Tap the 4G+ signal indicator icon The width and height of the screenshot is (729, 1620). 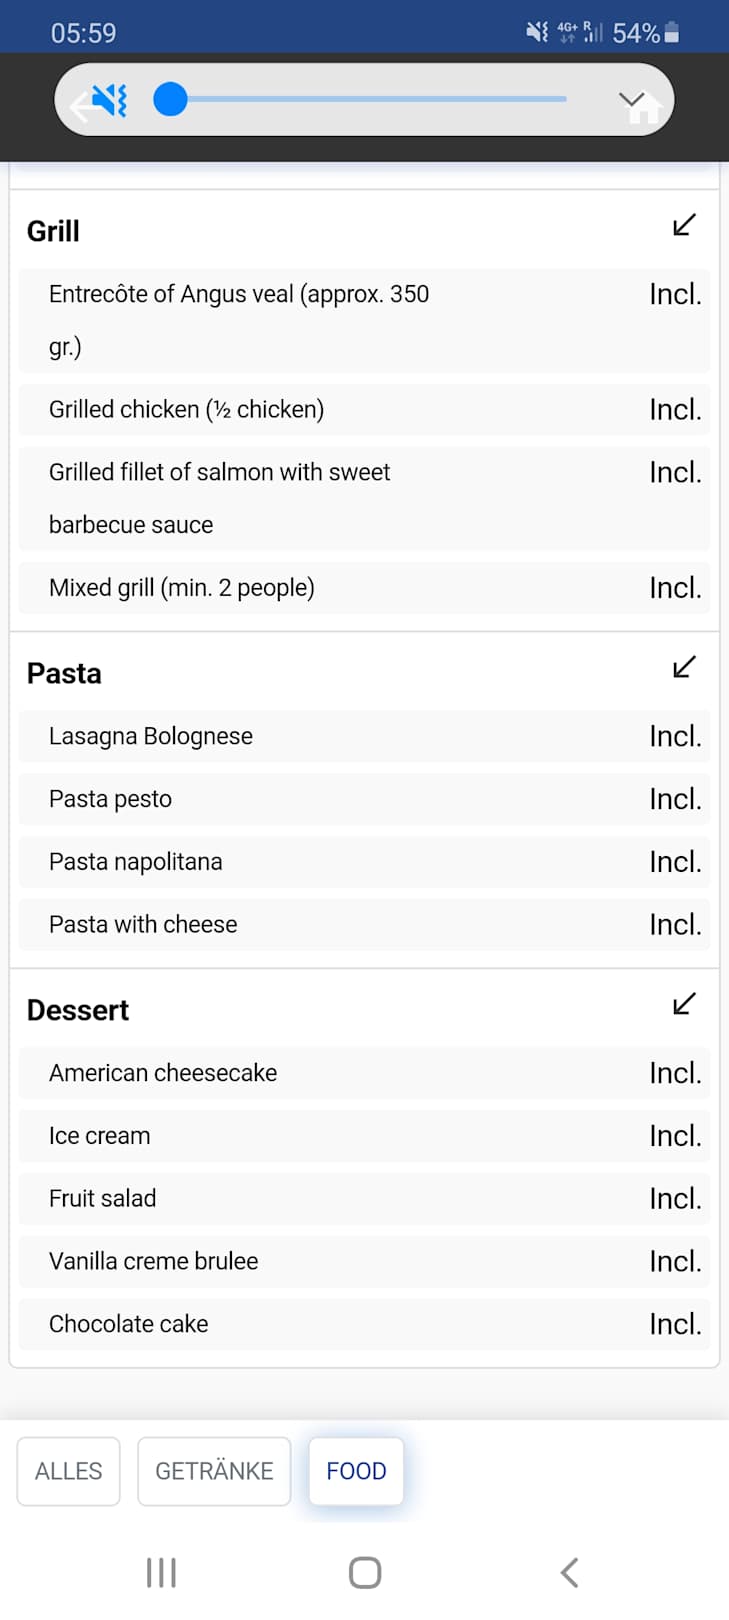click(568, 33)
